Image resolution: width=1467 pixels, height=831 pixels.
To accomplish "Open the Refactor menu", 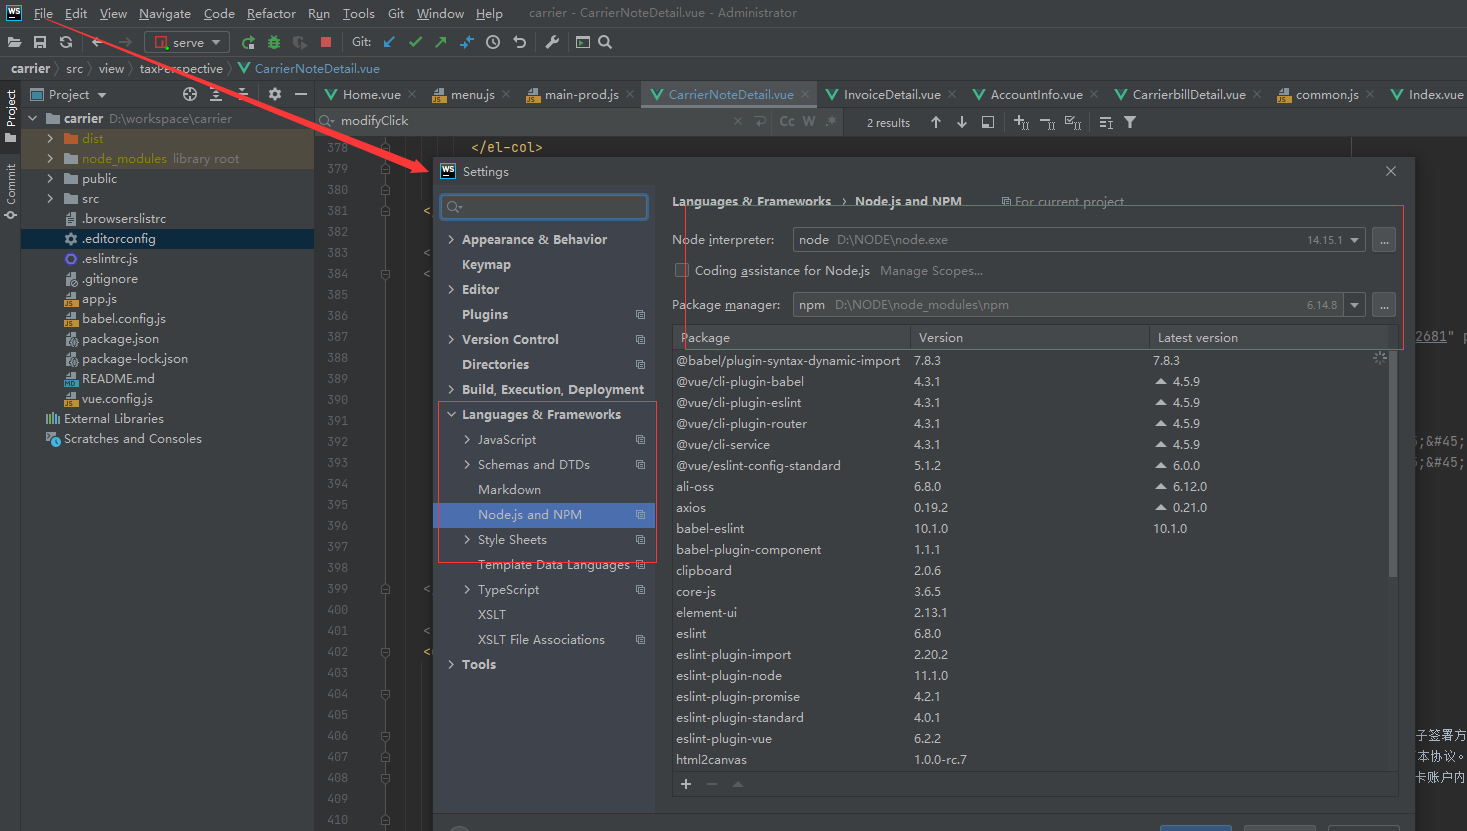I will point(271,13).
